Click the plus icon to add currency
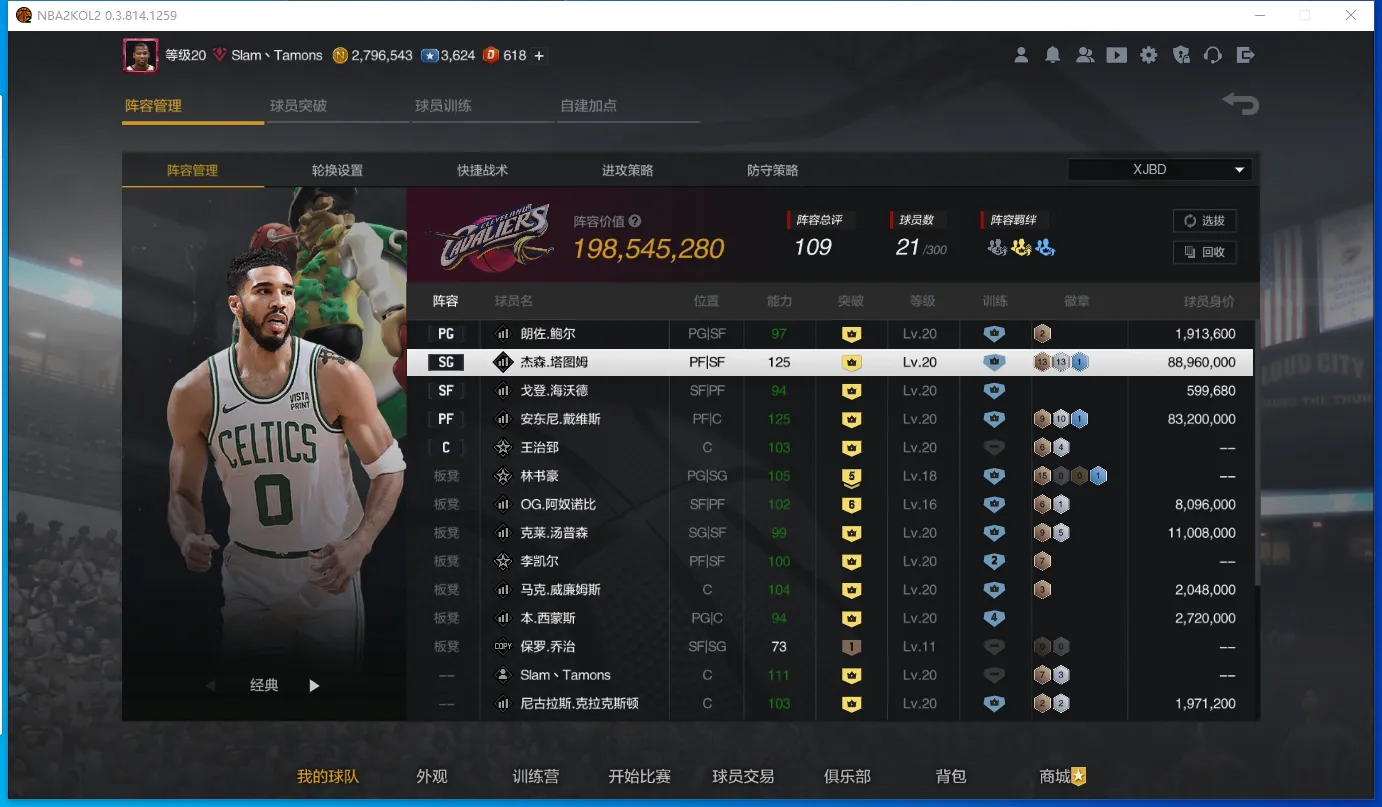The width and height of the screenshot is (1382, 807). click(x=539, y=56)
